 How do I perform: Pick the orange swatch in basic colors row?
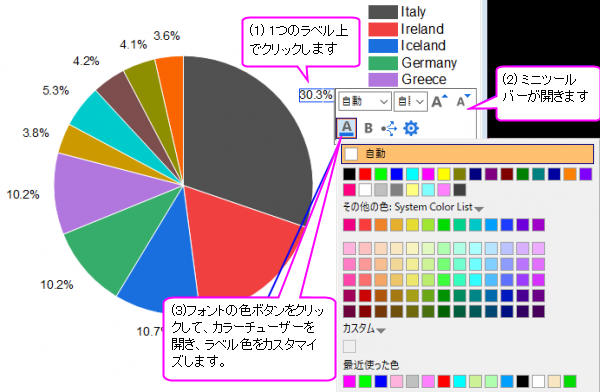(x=570, y=174)
